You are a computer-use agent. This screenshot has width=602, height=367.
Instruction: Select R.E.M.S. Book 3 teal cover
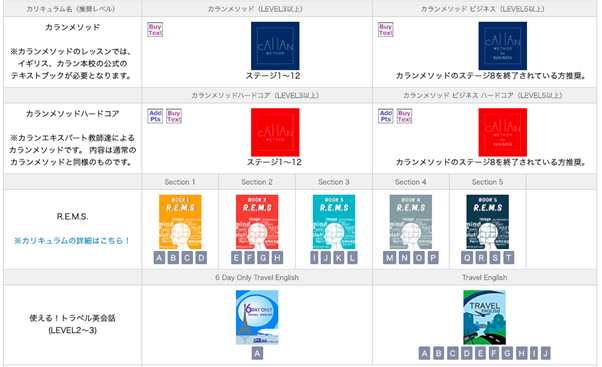pos(334,222)
